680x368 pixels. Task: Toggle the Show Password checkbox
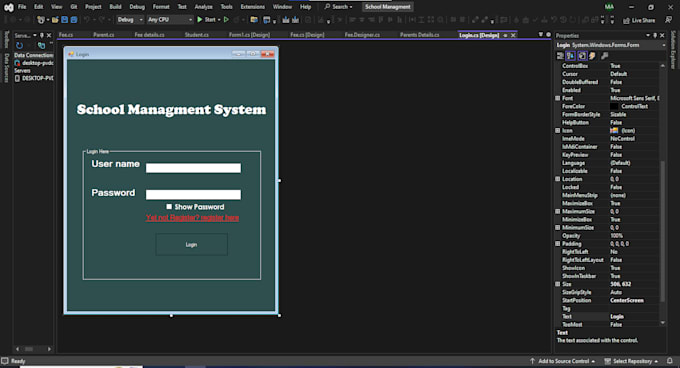[169, 207]
